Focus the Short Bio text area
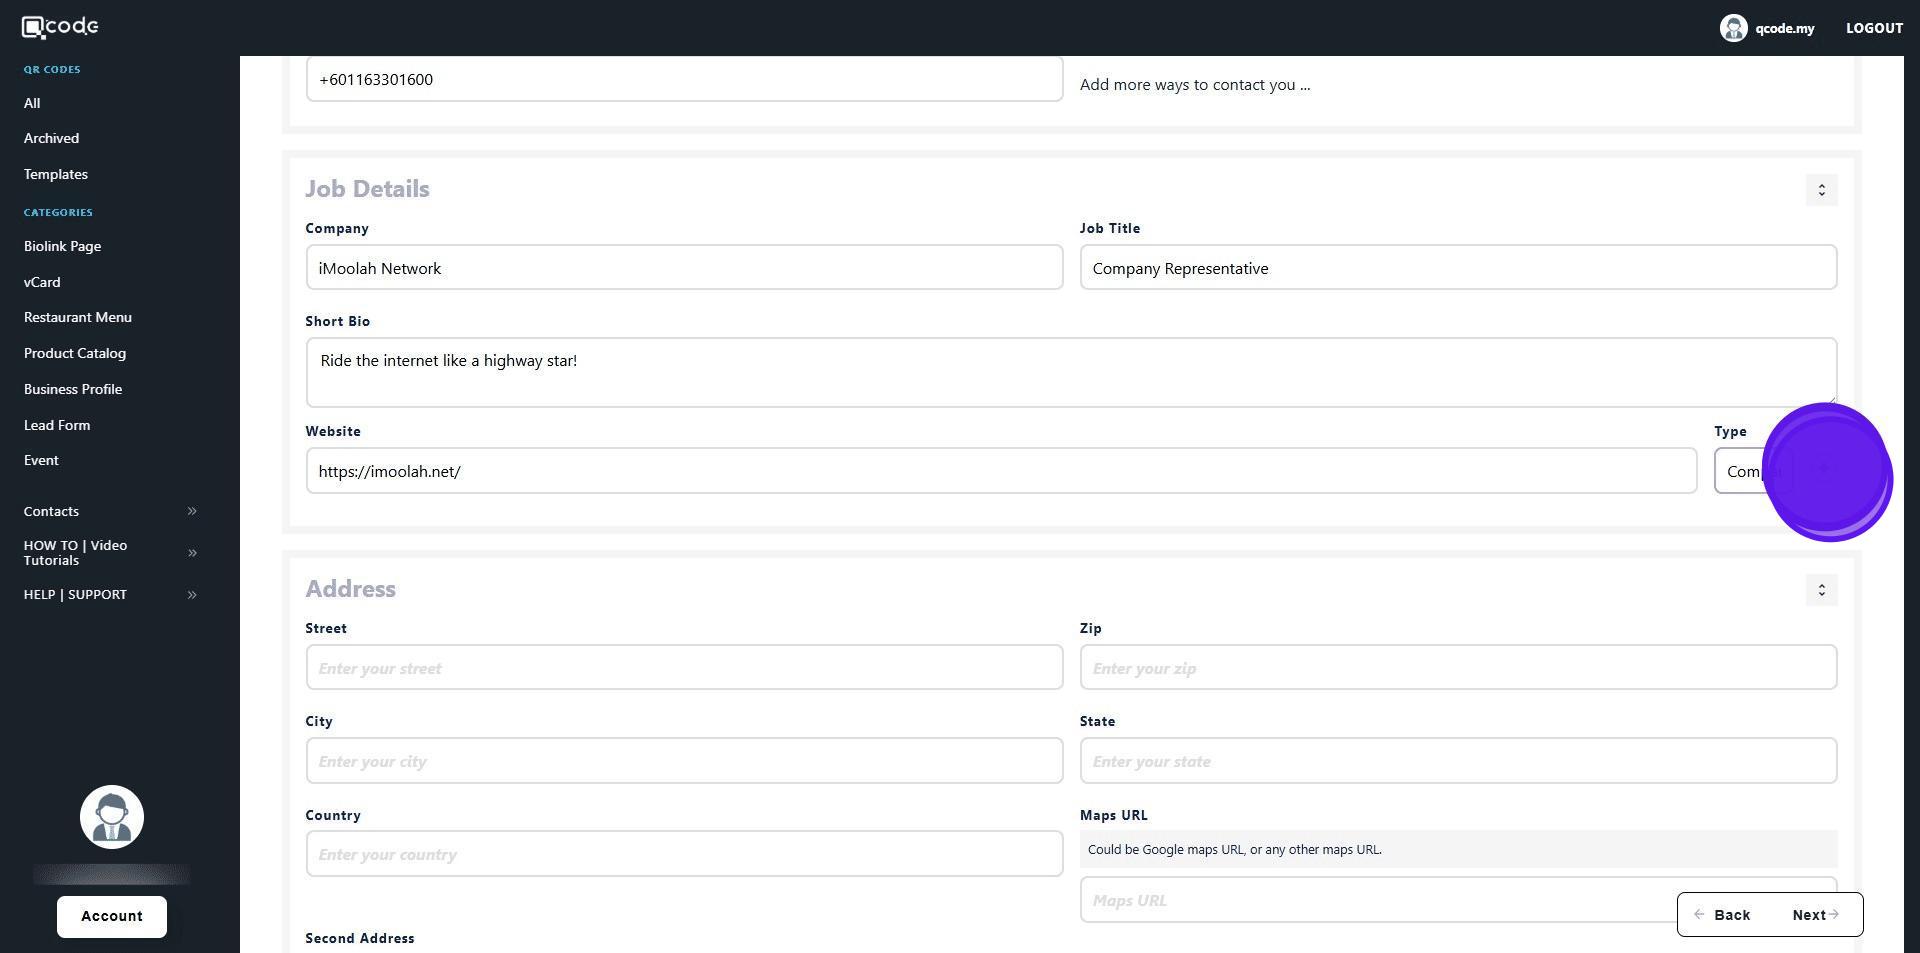The image size is (1920, 953). click(1070, 372)
